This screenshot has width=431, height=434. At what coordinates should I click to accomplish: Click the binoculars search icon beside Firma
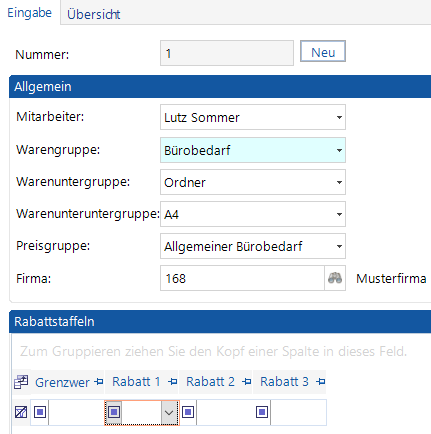(335, 278)
